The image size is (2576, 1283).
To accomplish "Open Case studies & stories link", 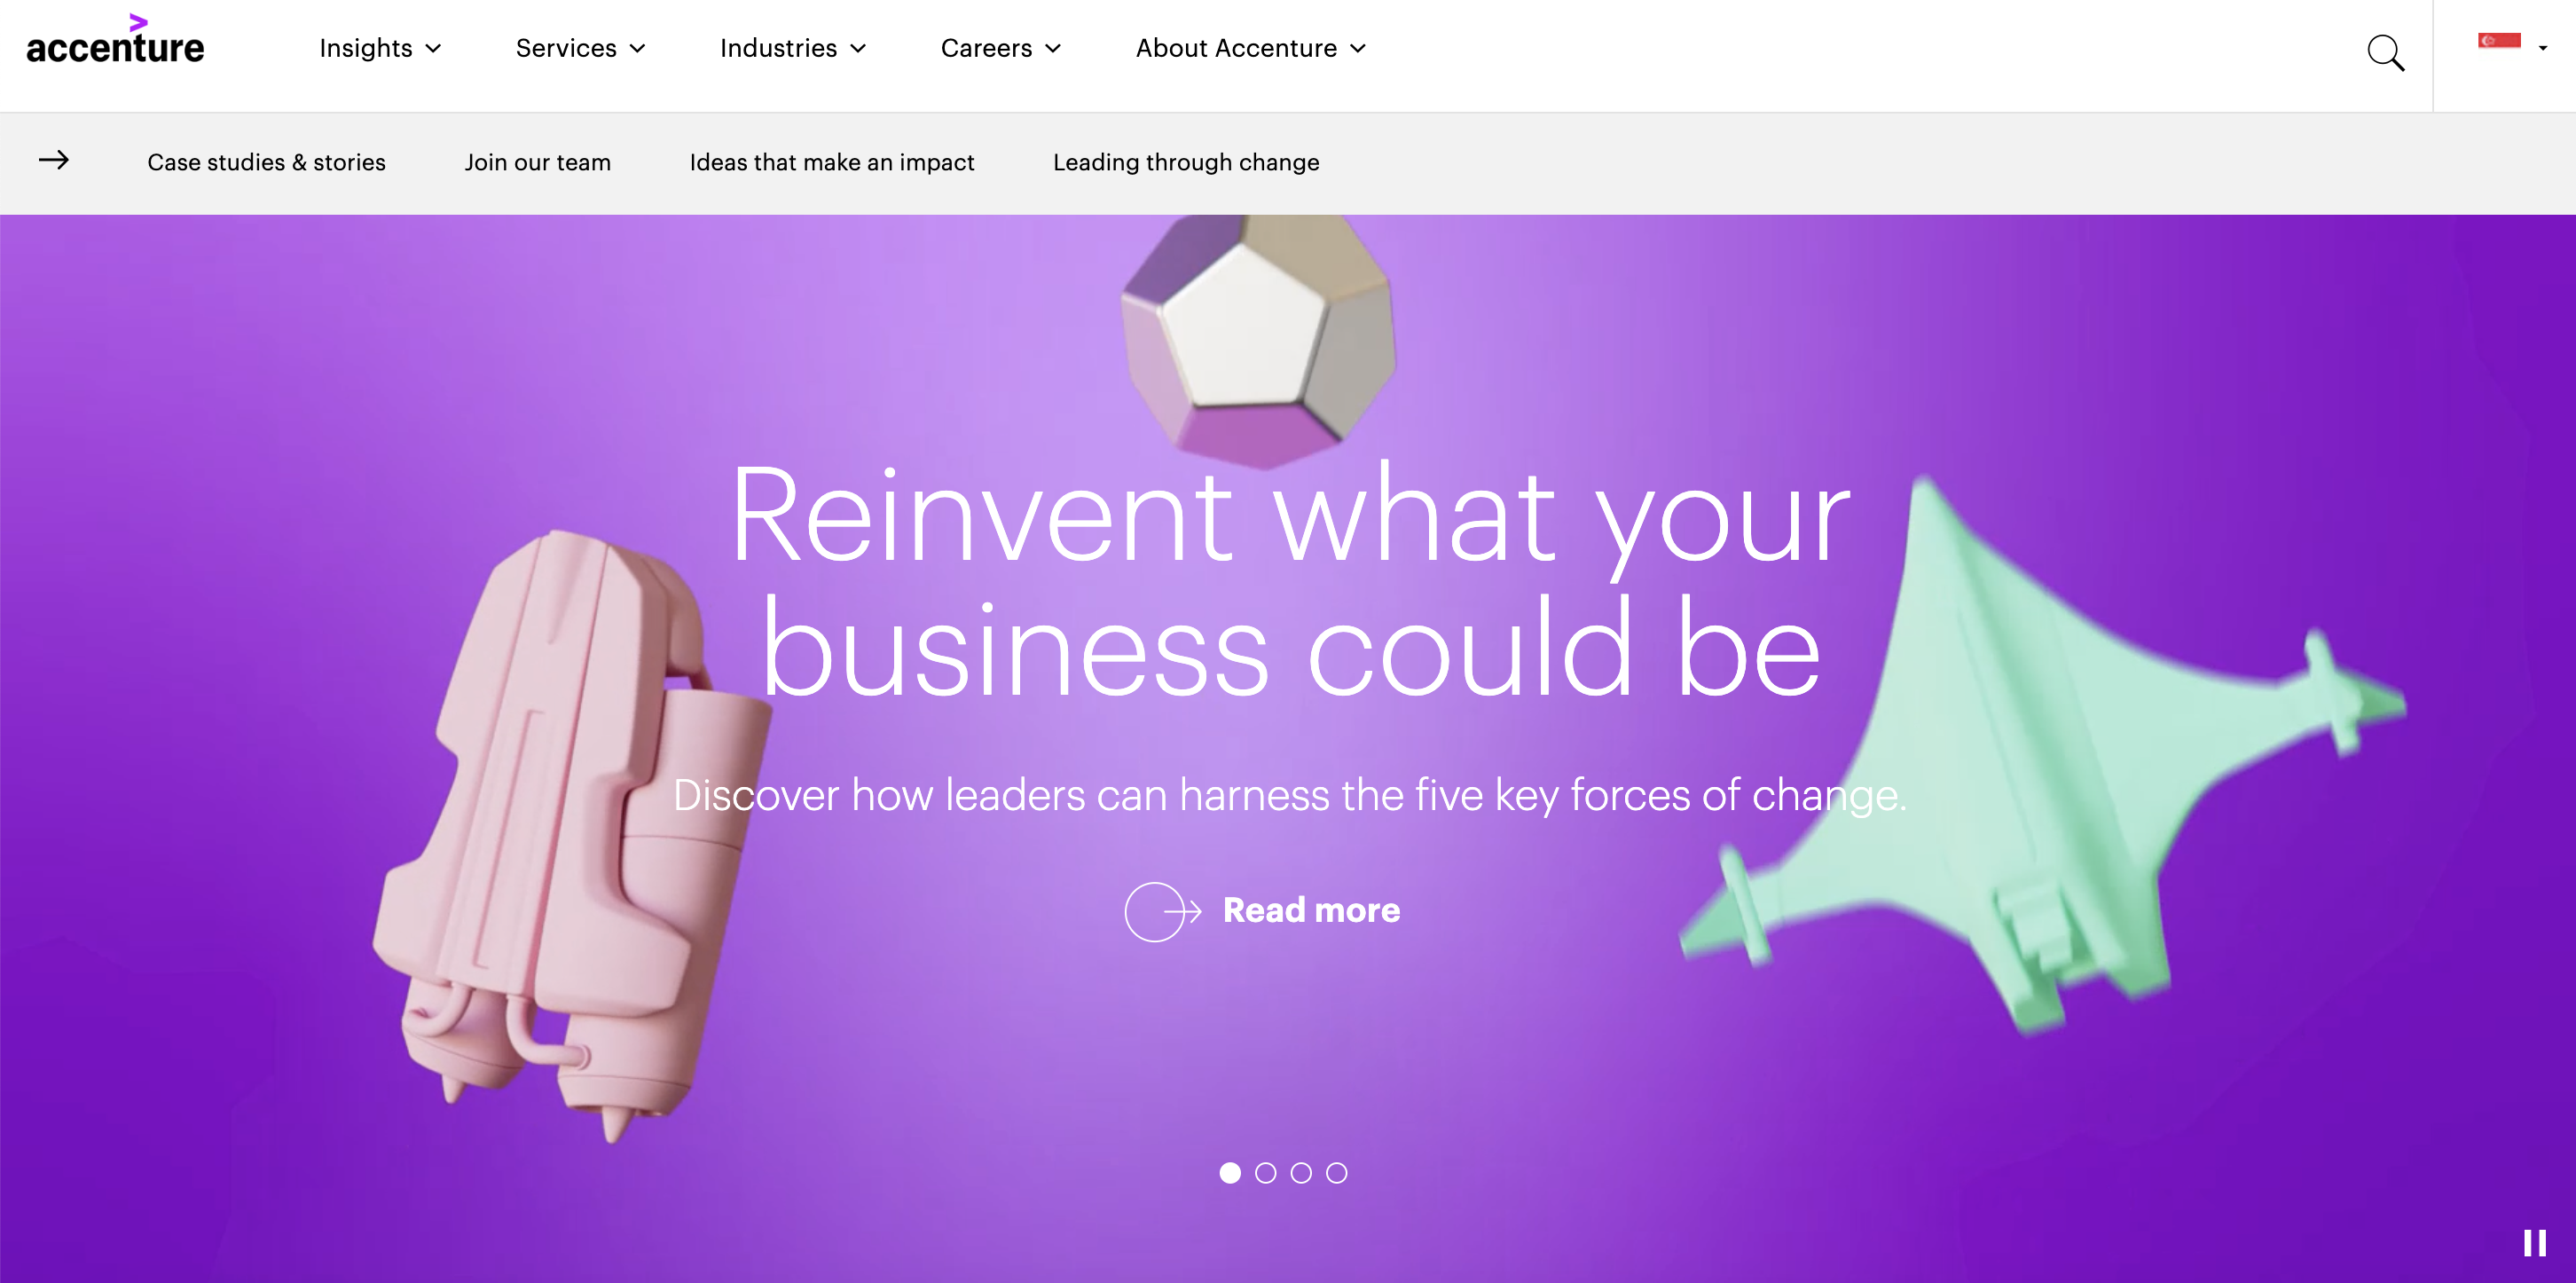I will (x=266, y=162).
